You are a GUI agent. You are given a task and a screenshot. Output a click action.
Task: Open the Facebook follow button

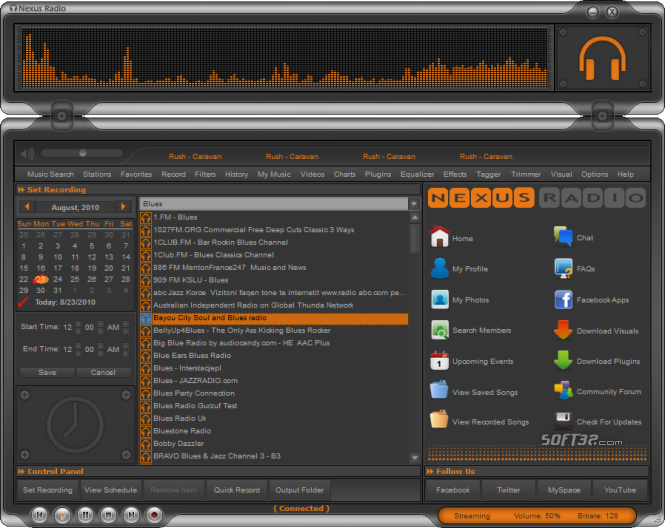(x=453, y=490)
